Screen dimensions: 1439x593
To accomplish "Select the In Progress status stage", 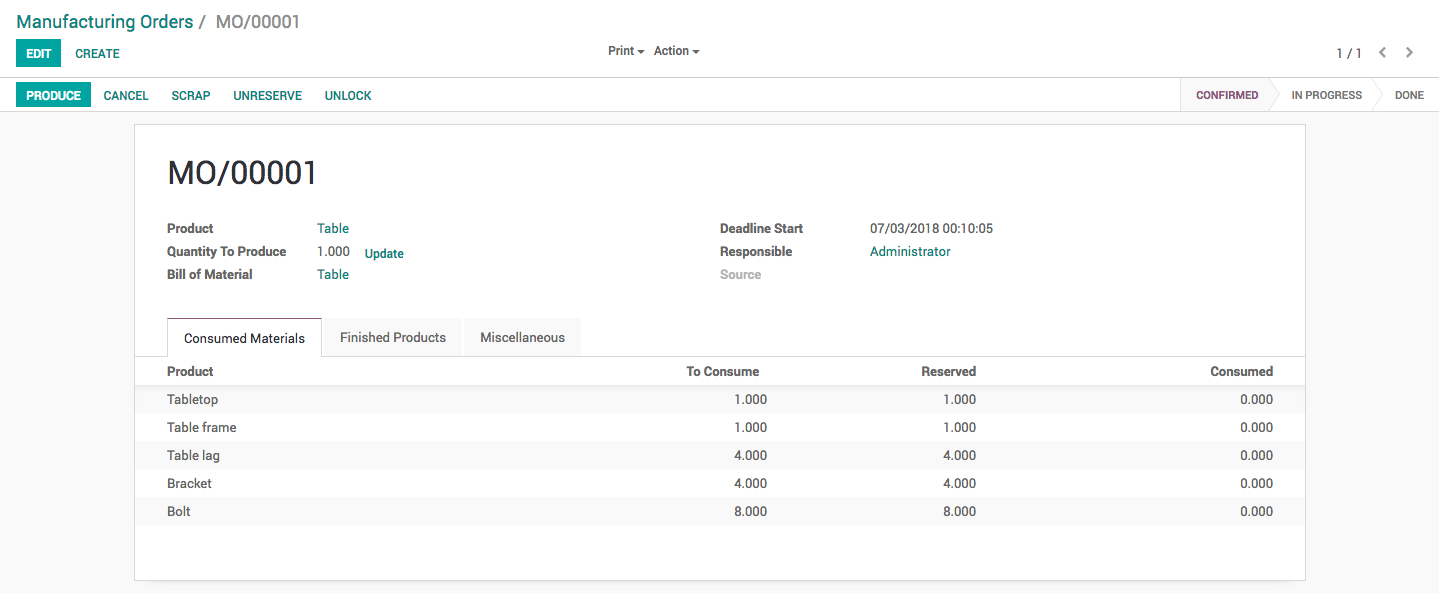I will click(1326, 96).
